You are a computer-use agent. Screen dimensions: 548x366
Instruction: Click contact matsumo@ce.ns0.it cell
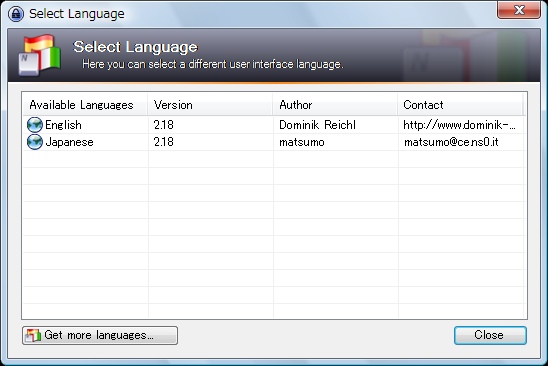451,142
